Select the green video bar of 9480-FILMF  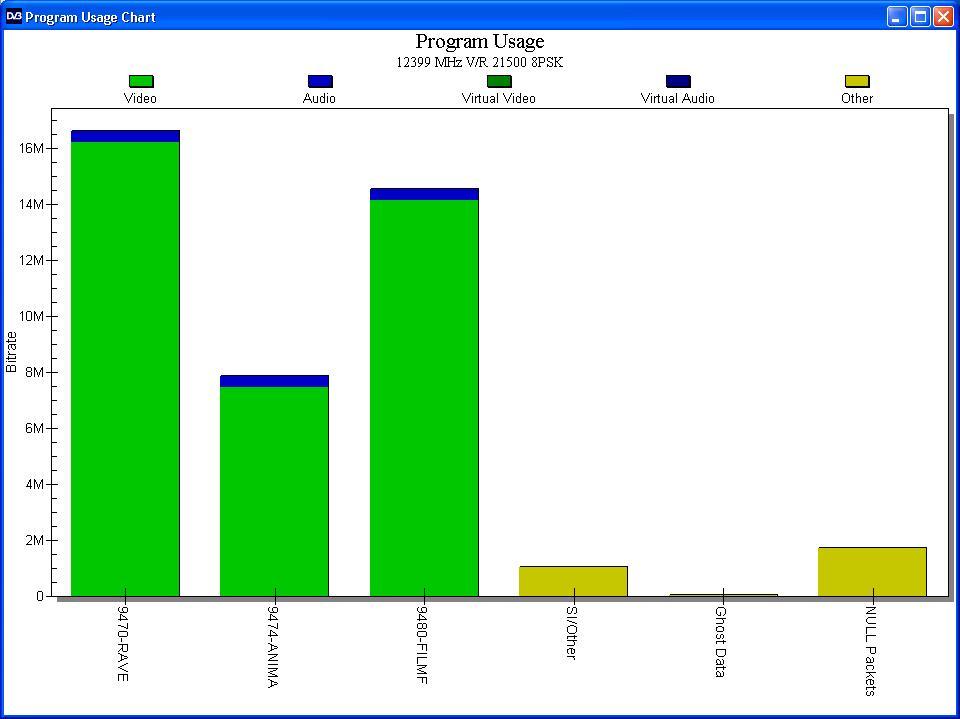click(424, 398)
